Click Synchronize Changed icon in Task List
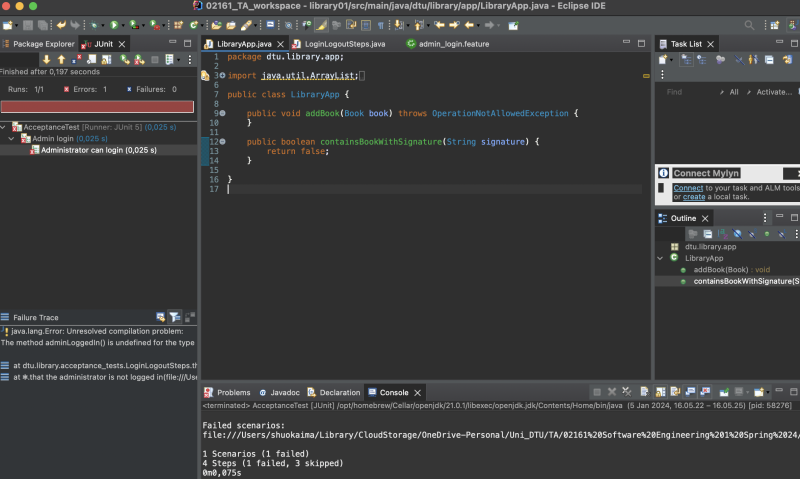Viewport: 800px width, 479px height. [788, 60]
